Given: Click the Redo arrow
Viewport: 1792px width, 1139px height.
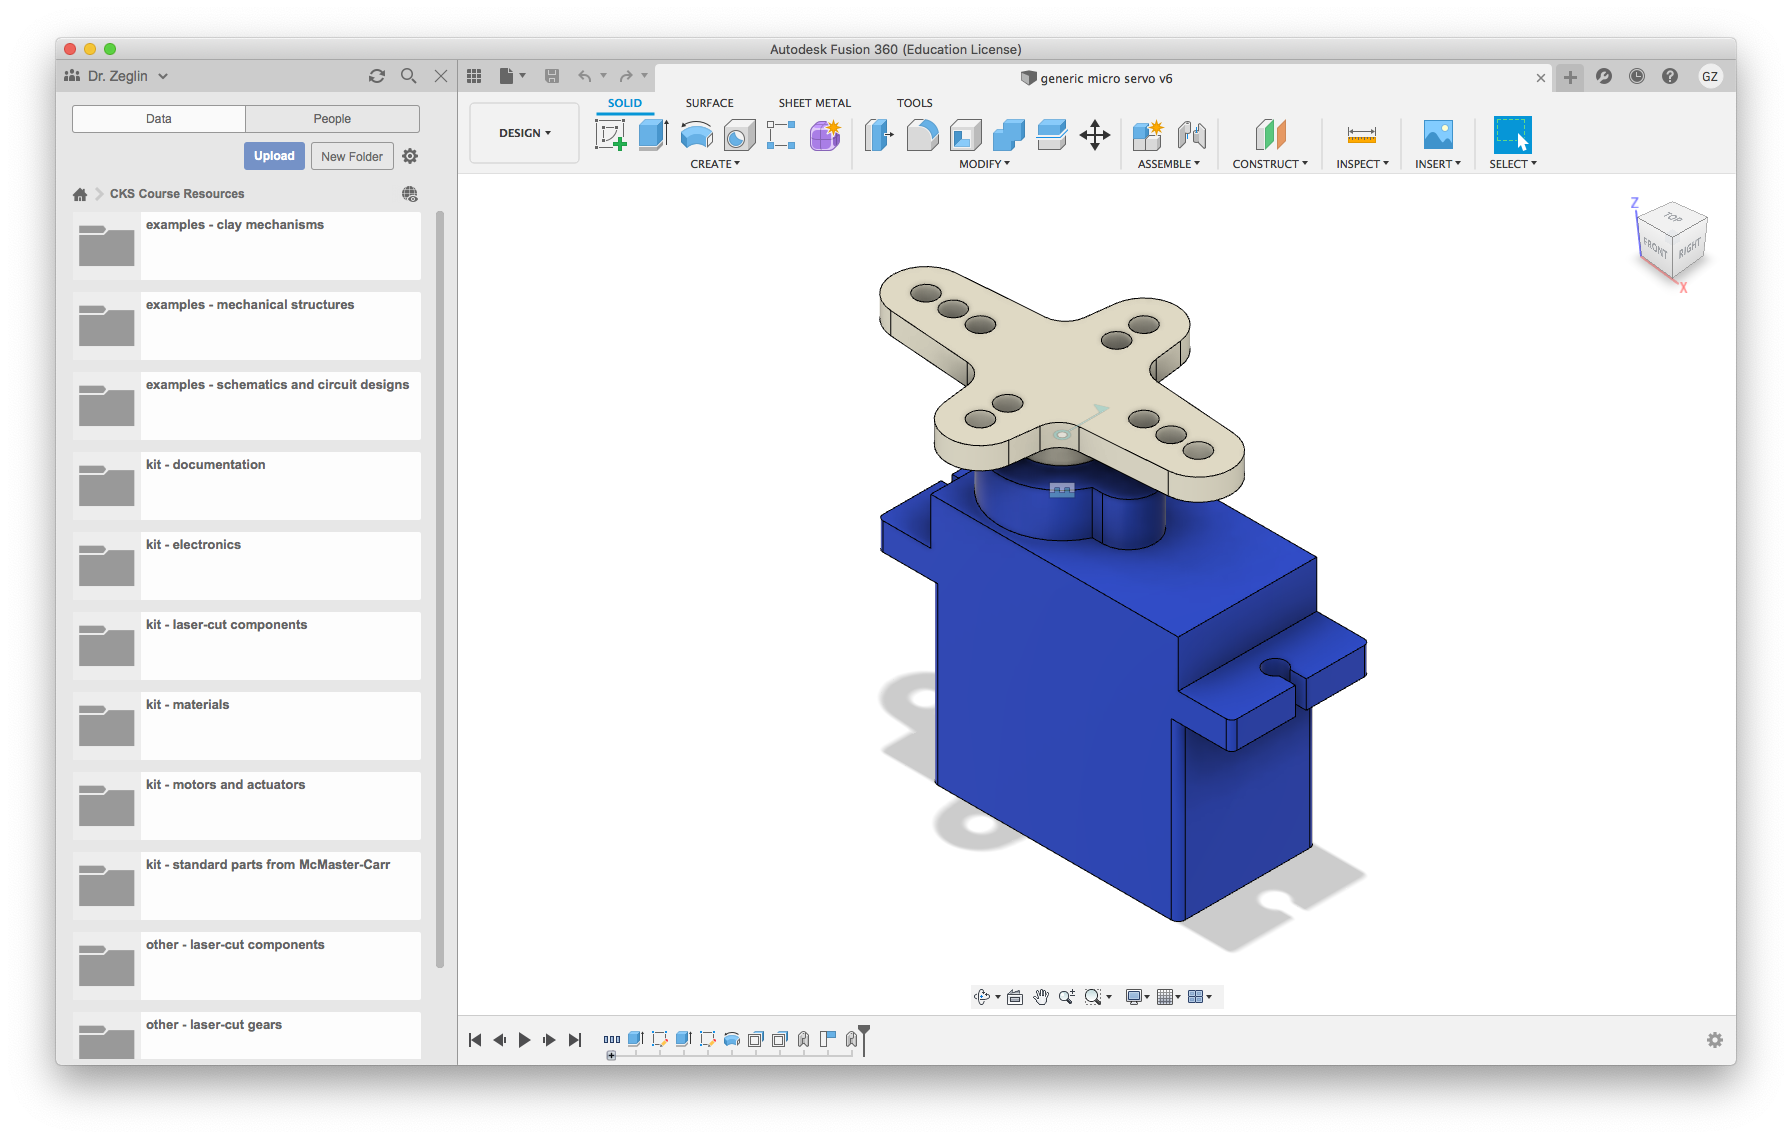Looking at the screenshot, I should [x=626, y=76].
